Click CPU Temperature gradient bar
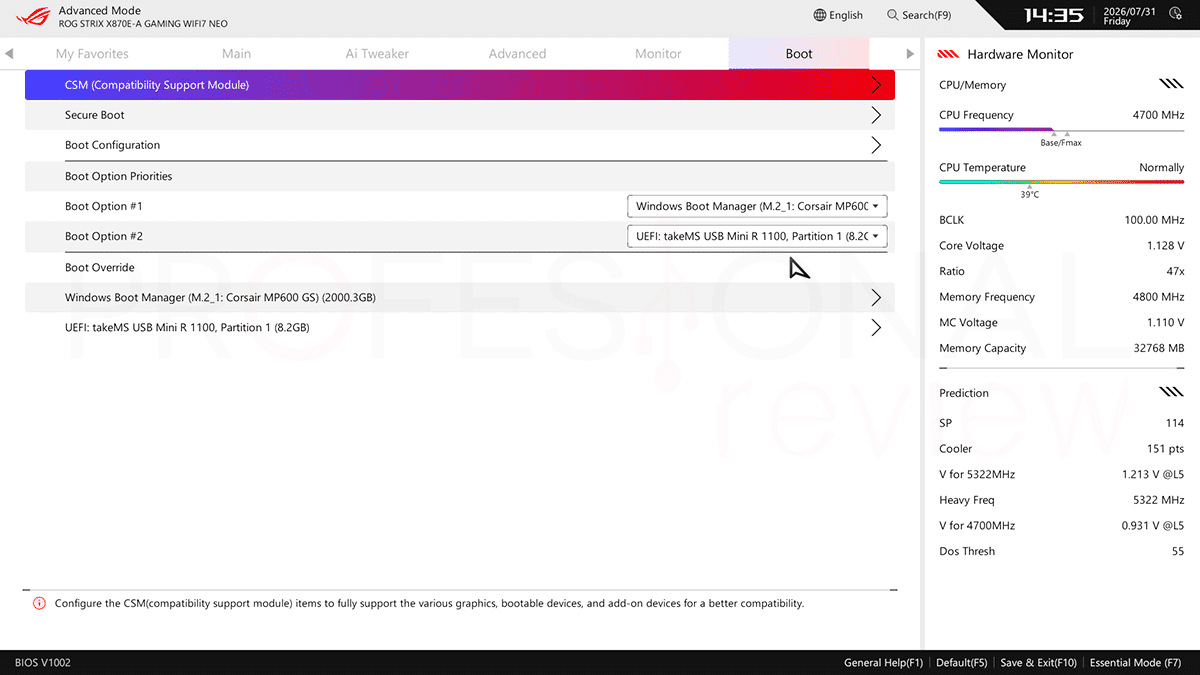1200x675 pixels. point(1061,182)
